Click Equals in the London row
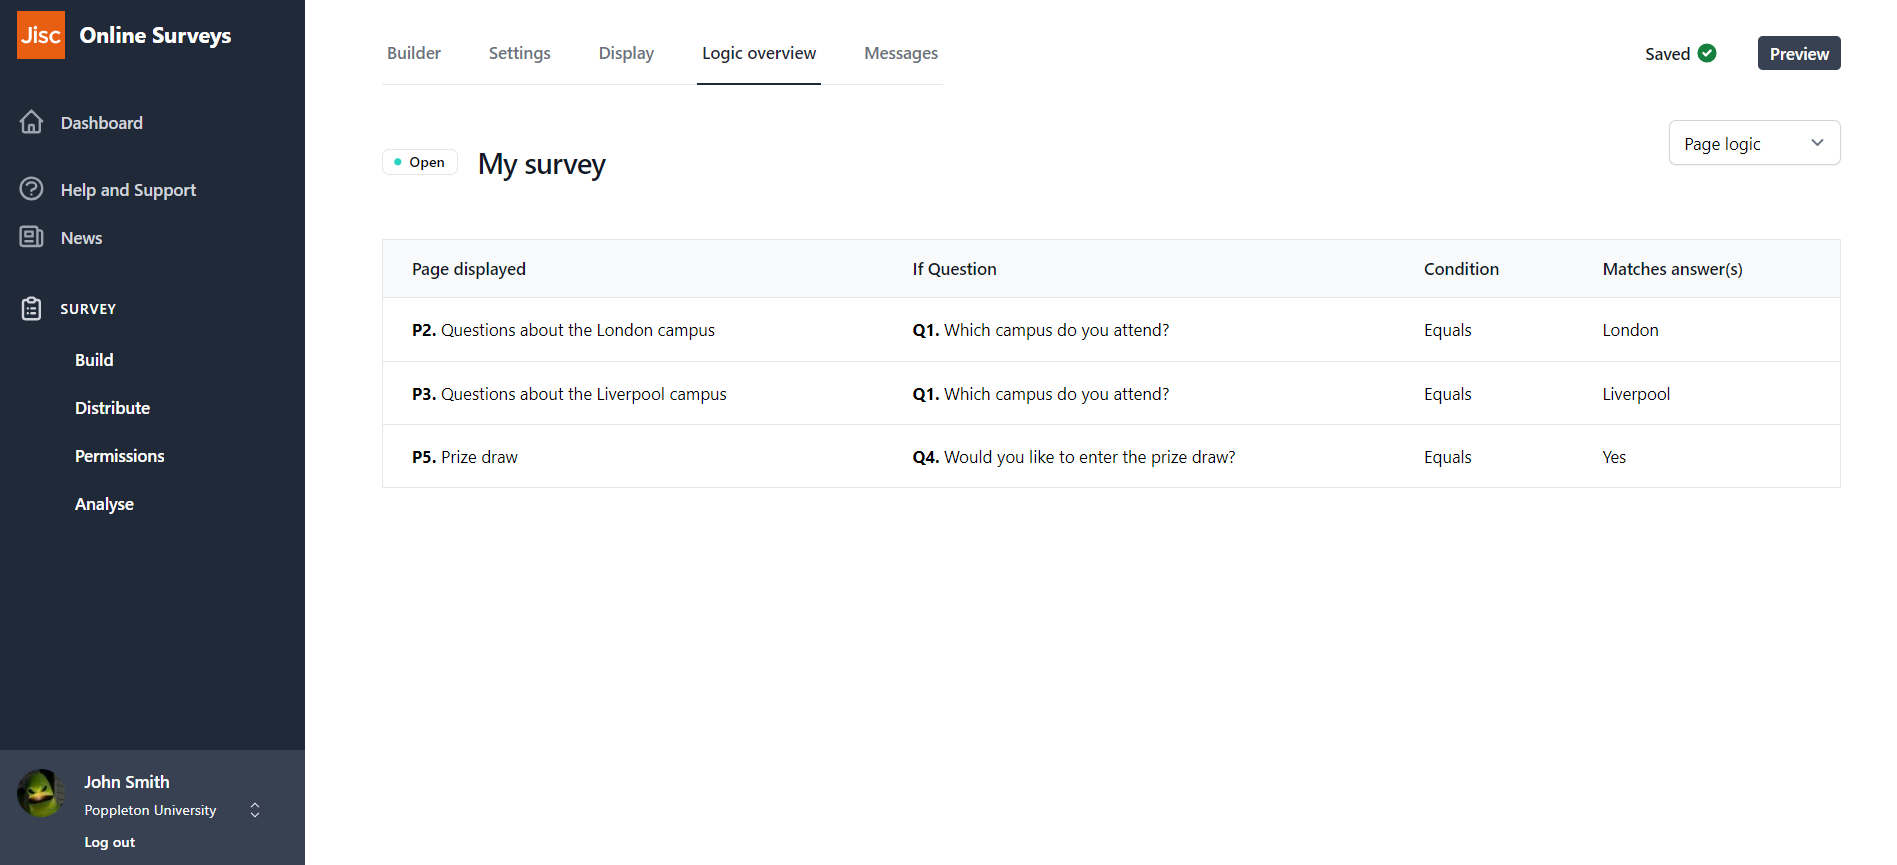The image size is (1897, 865). (x=1447, y=330)
